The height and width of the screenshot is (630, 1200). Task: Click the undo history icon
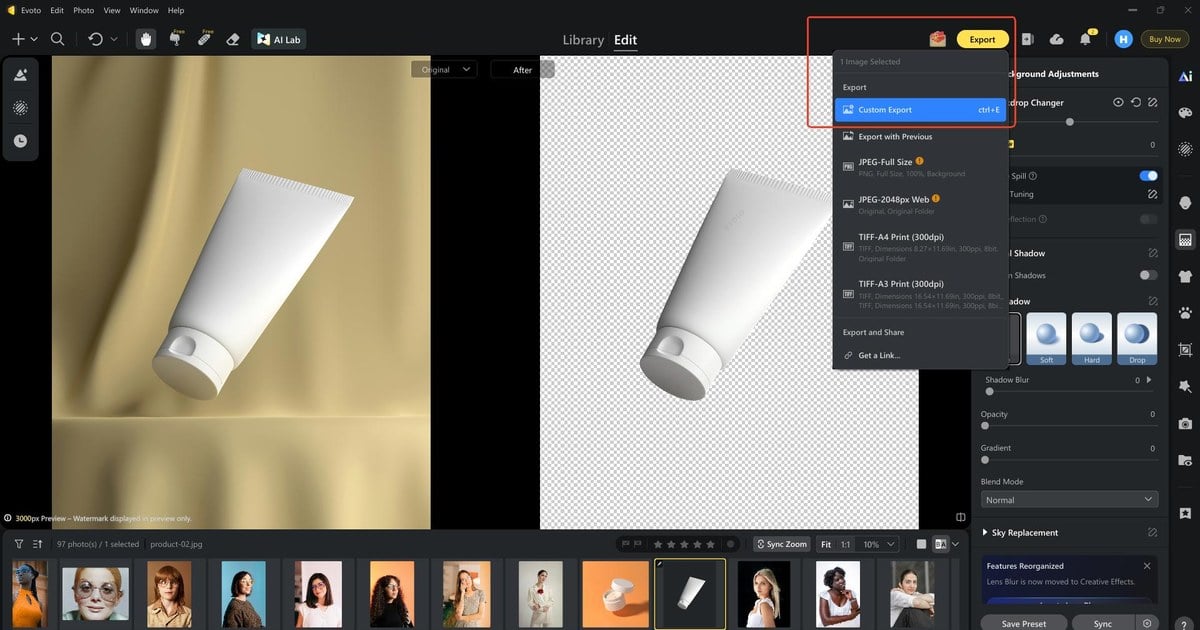[95, 39]
